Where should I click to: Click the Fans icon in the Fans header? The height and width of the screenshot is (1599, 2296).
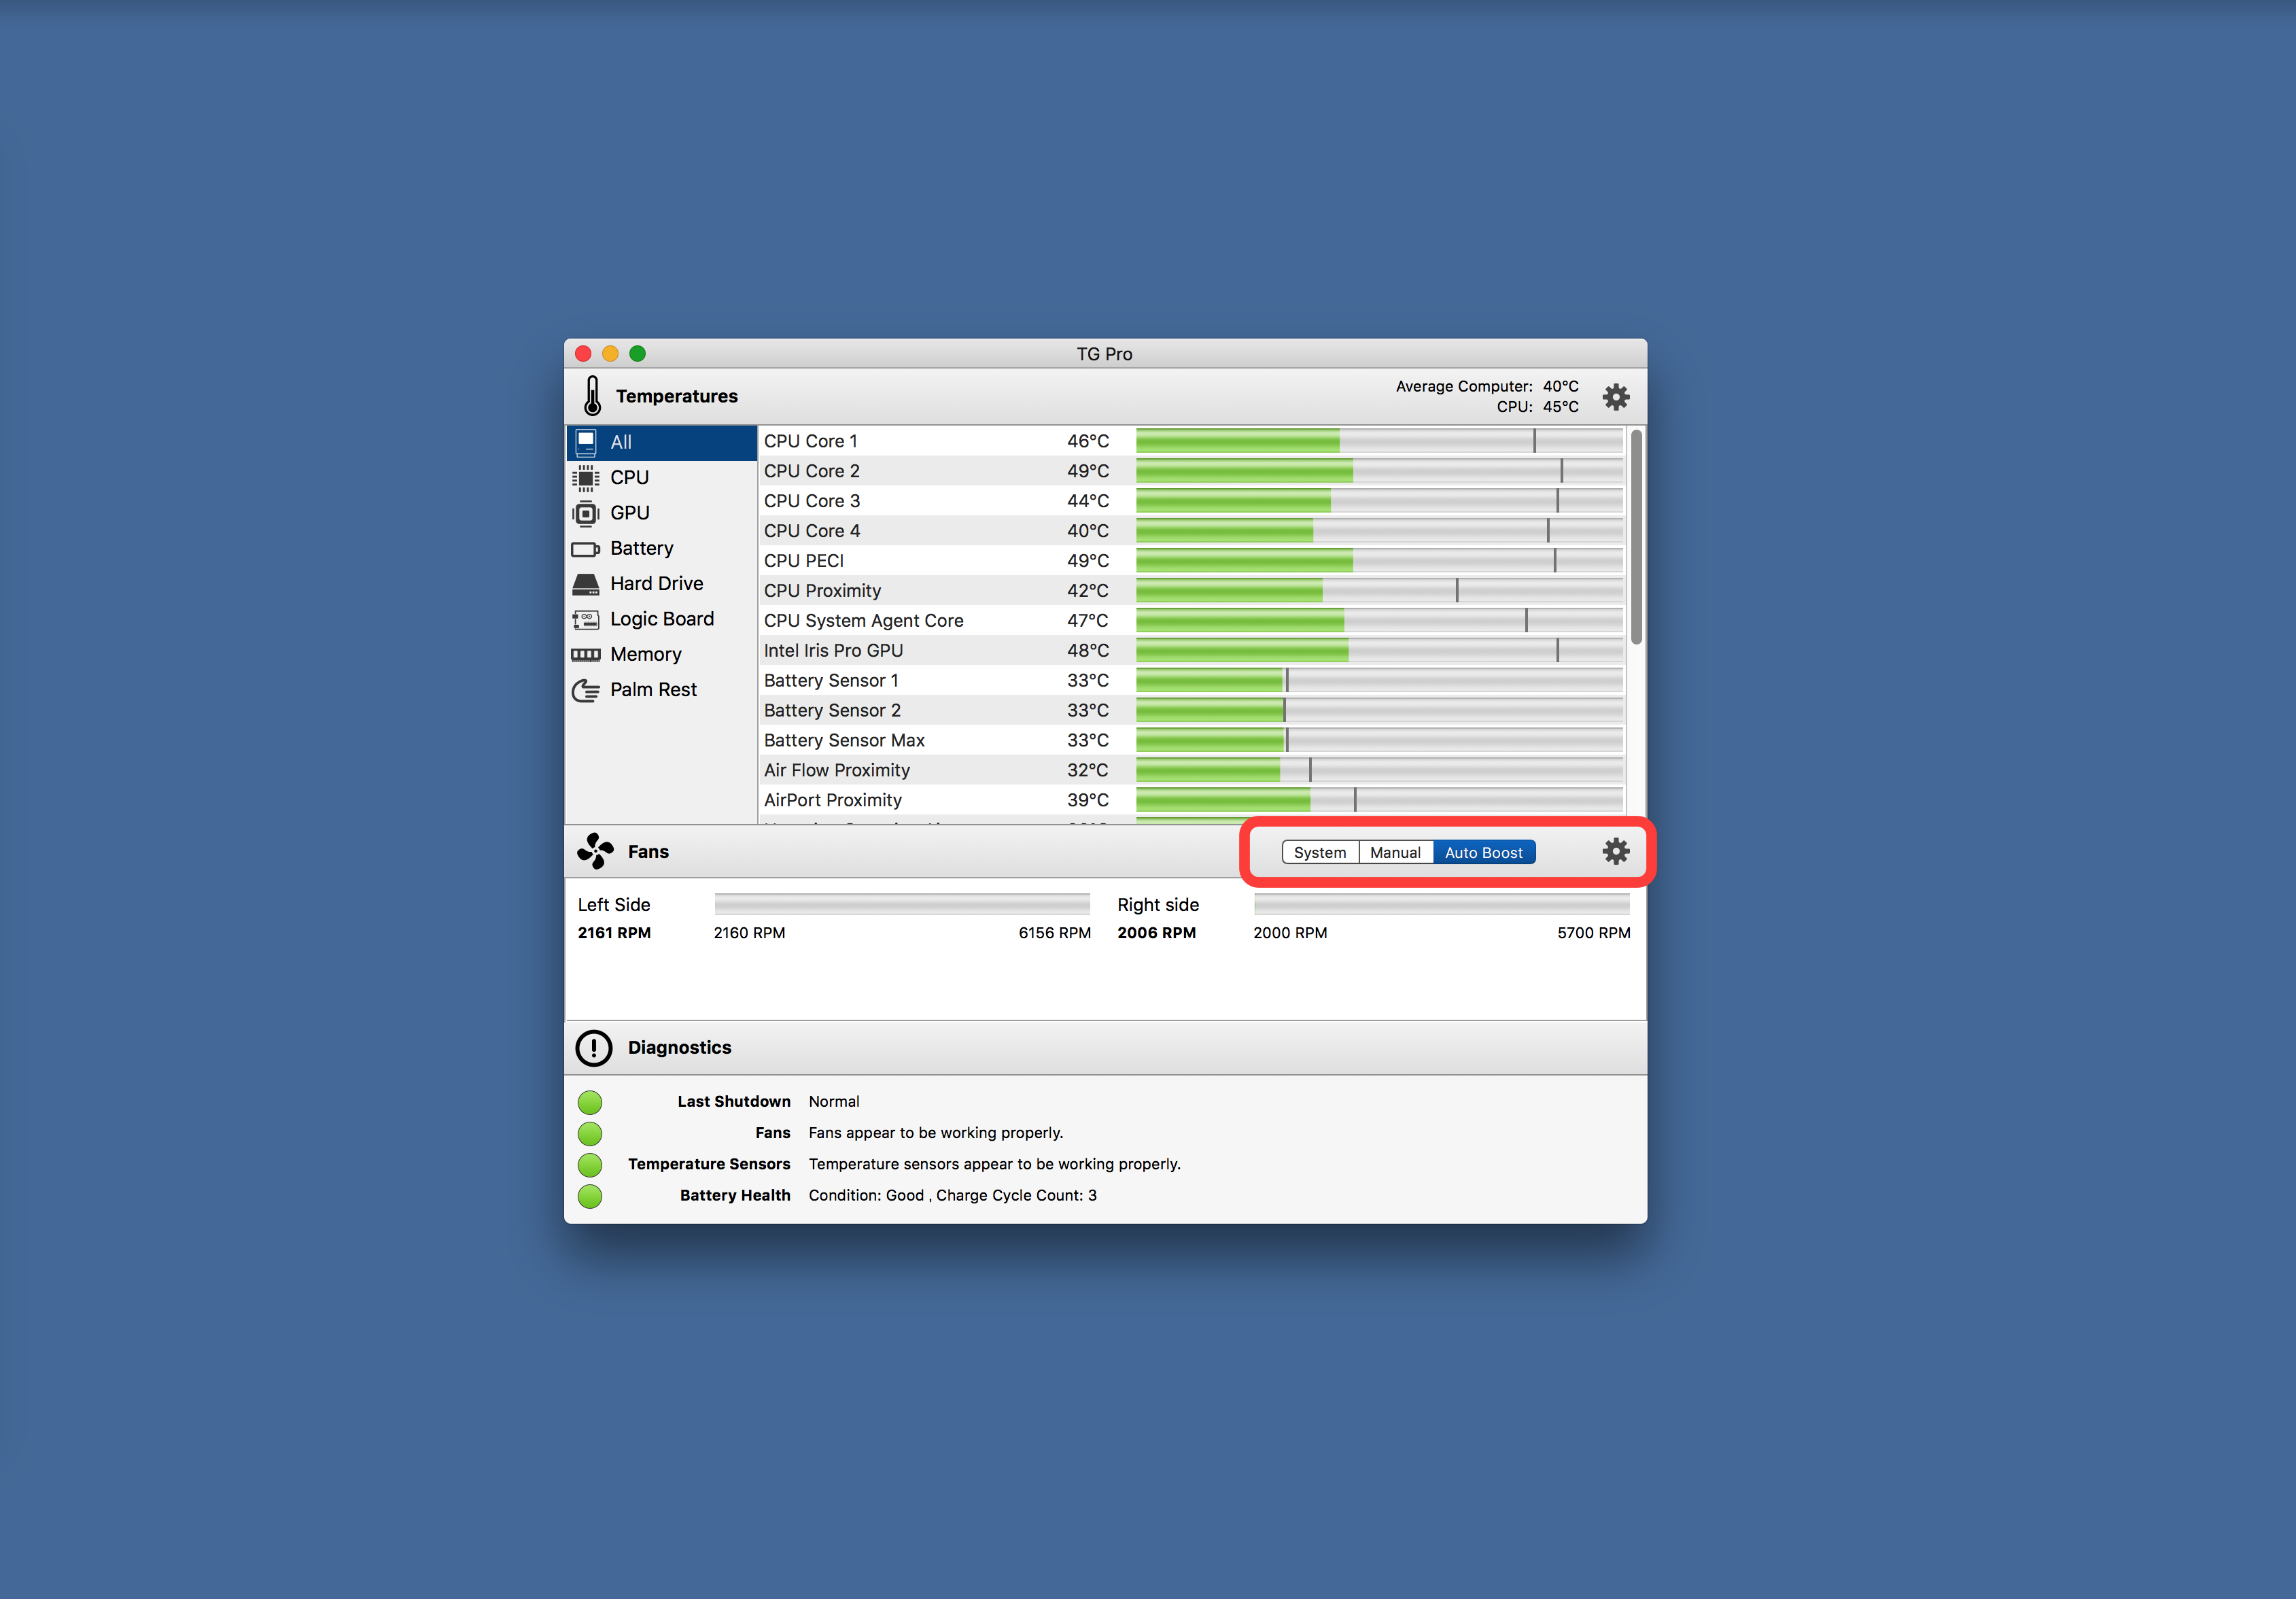click(x=595, y=851)
